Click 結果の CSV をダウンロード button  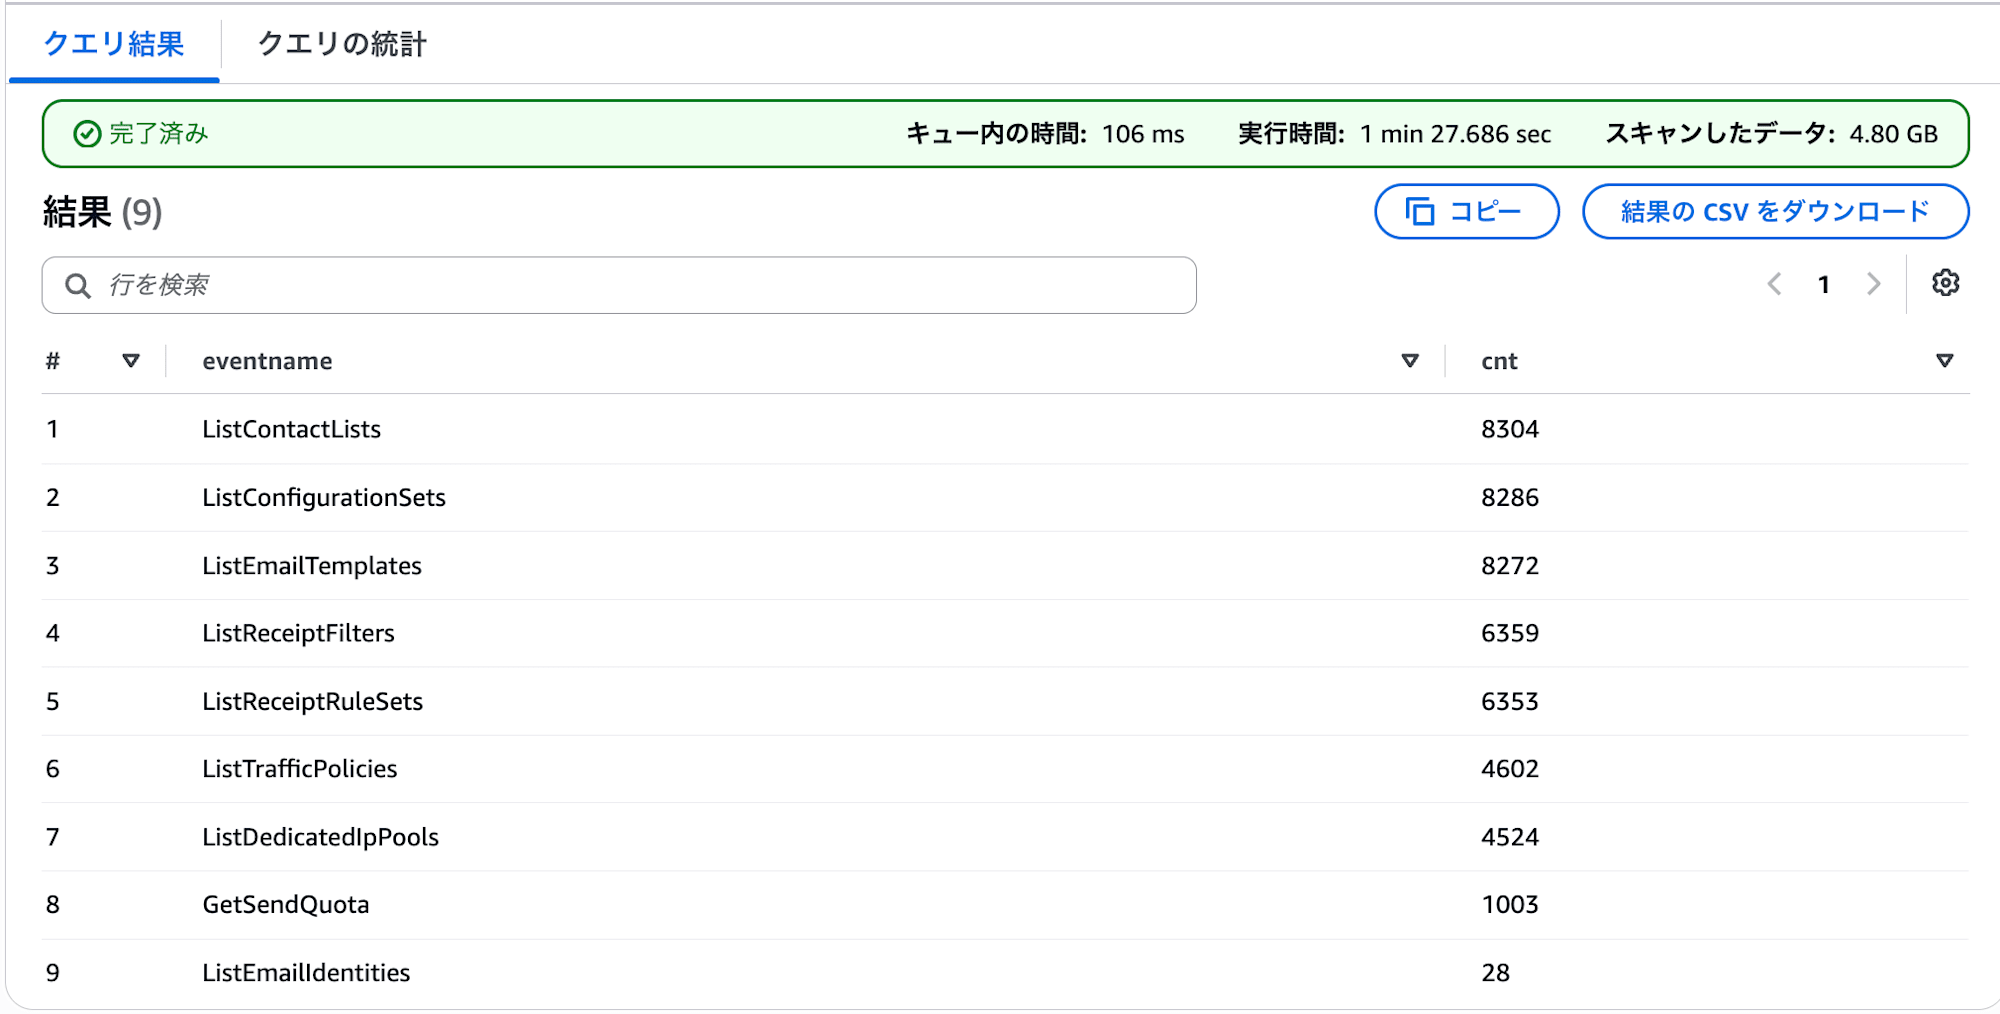[1775, 212]
